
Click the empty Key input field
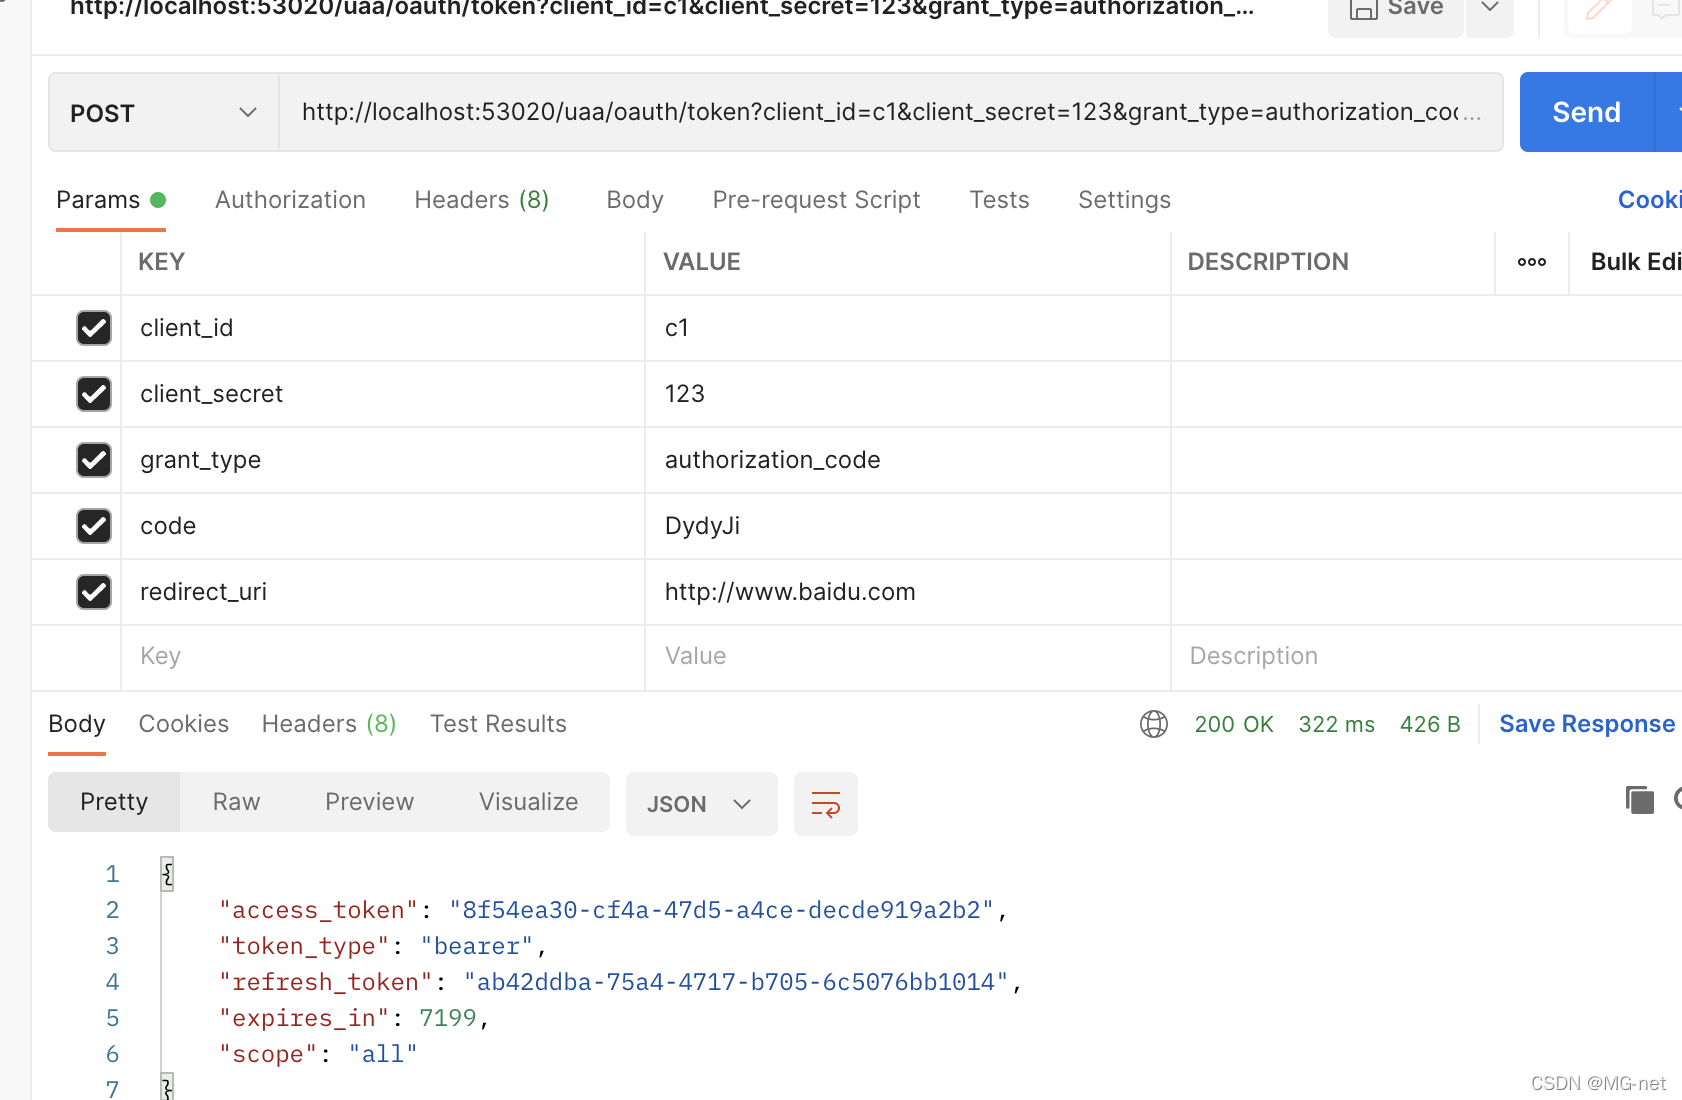[x=383, y=657]
